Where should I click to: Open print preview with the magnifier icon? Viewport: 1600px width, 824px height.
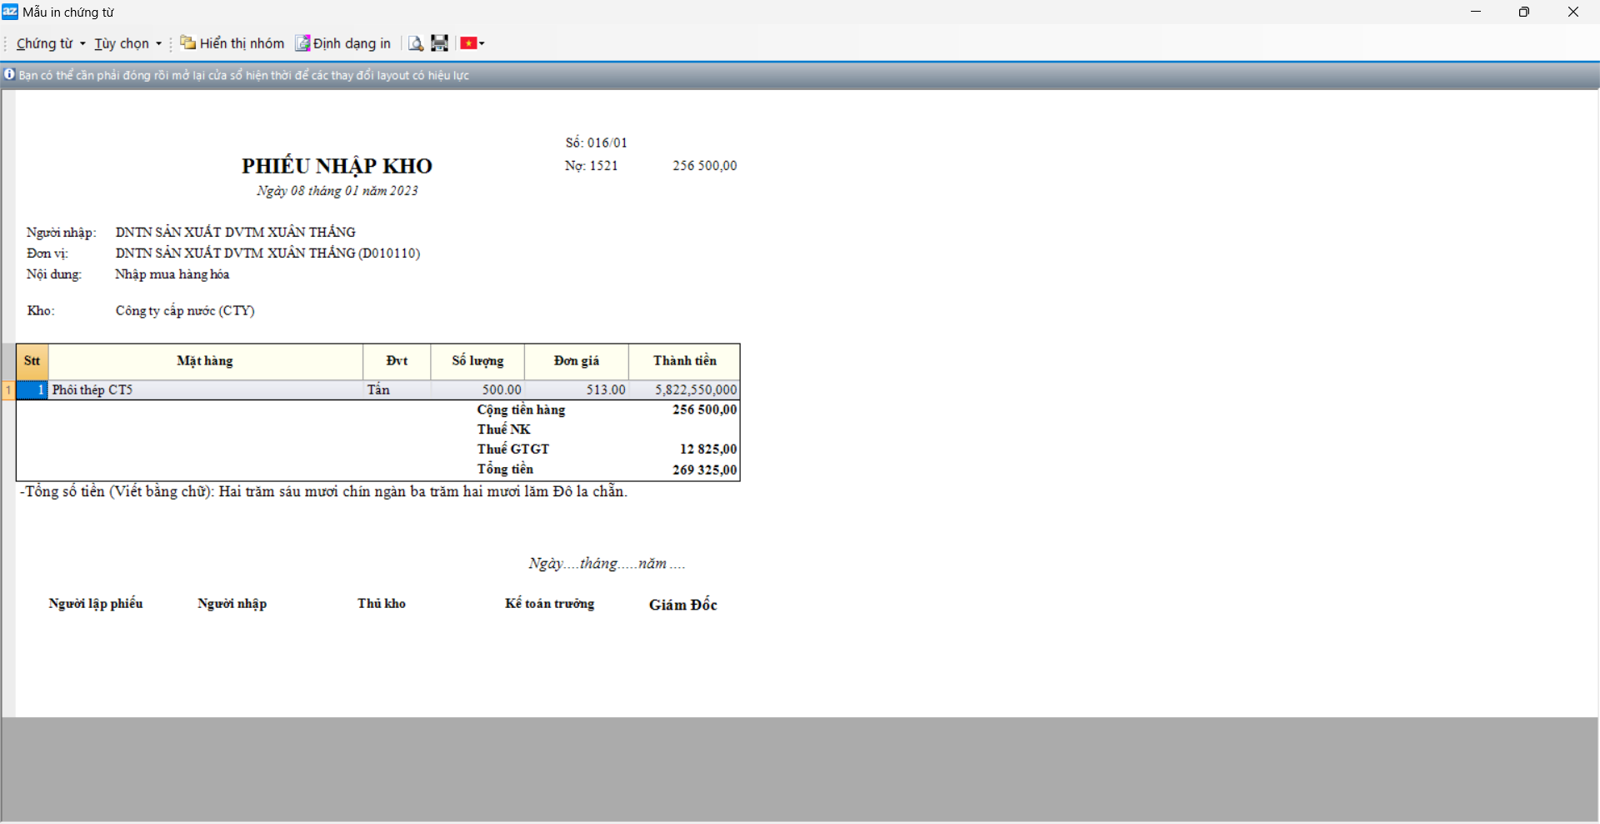point(415,43)
